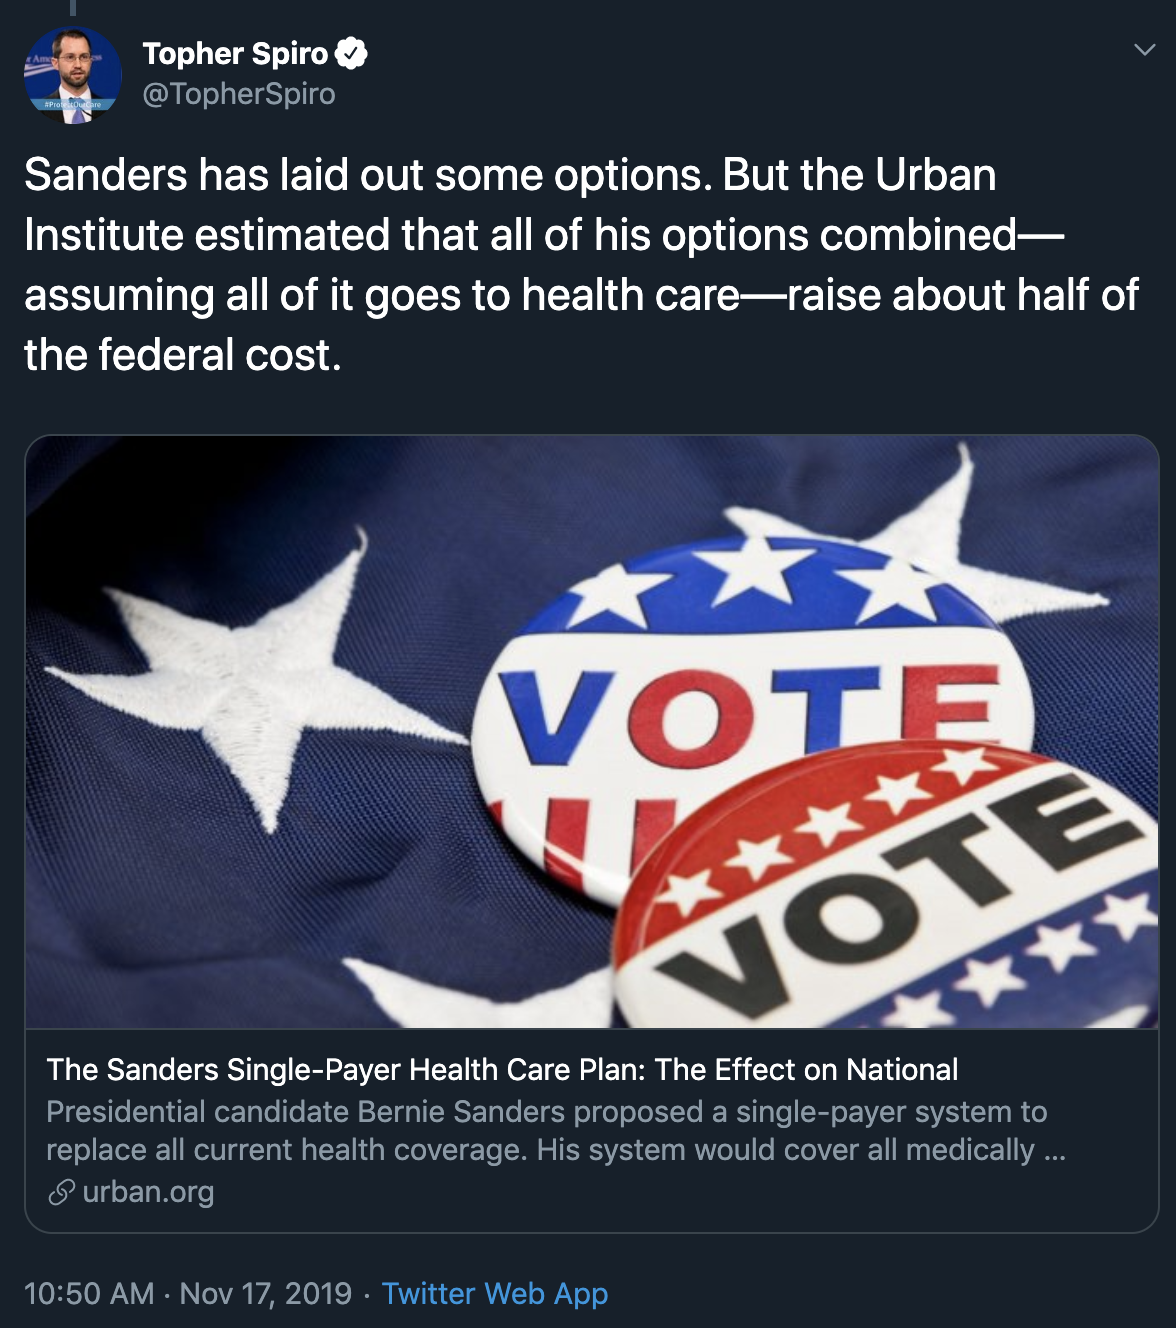Click the phrase 'the federal cost.' in tweet
Viewport: 1176px width, 1328px height.
(183, 355)
